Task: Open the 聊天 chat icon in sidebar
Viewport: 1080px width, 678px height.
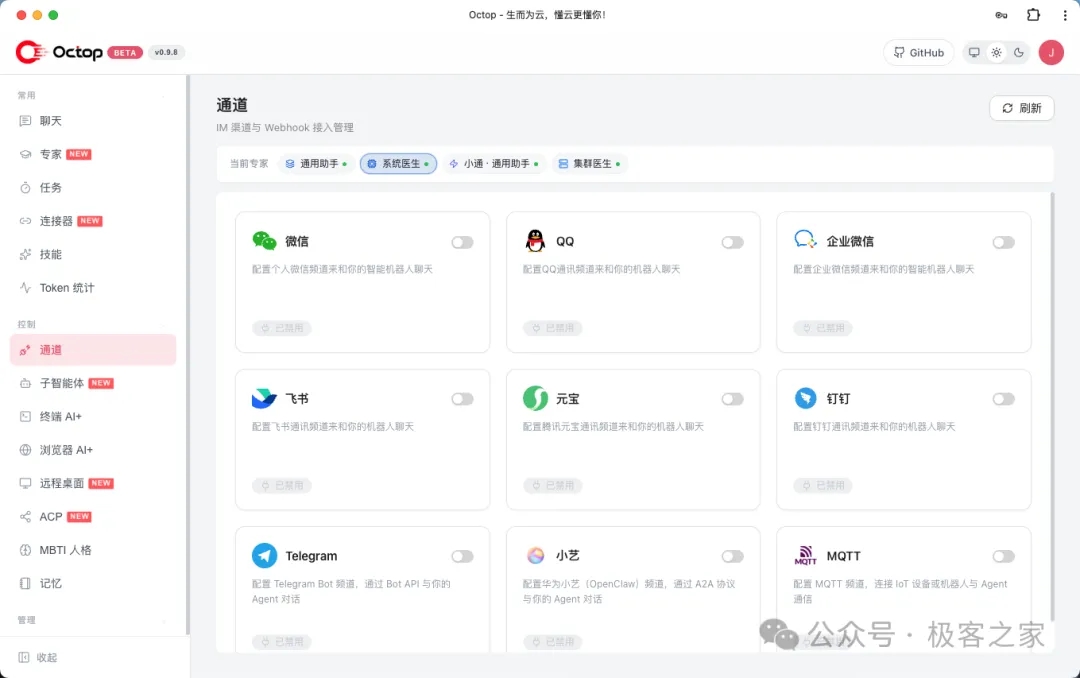Action: pos(25,121)
